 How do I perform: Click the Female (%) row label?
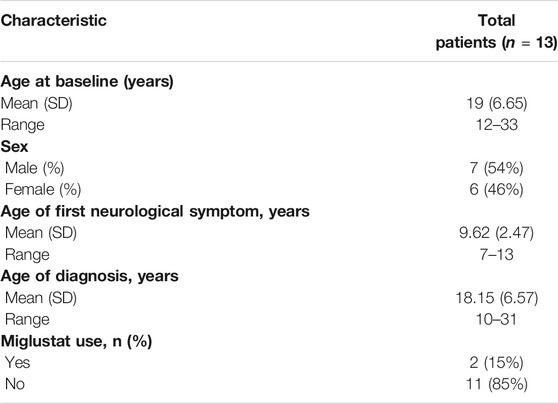(x=43, y=189)
